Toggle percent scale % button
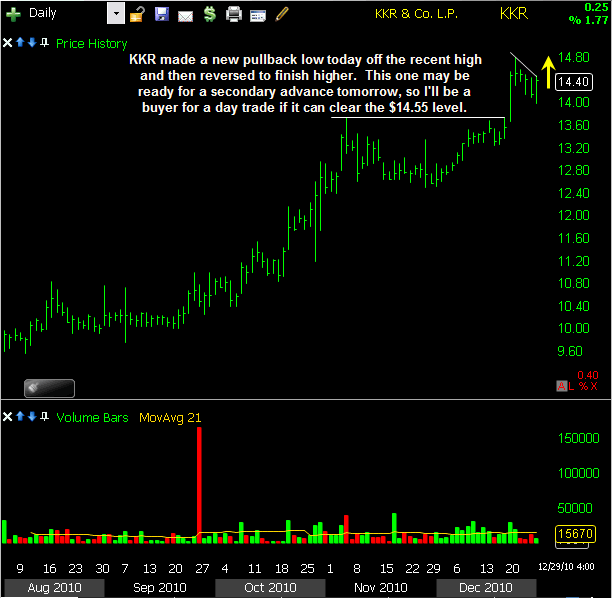Image resolution: width=612 pixels, height=598 pixels. (x=583, y=386)
